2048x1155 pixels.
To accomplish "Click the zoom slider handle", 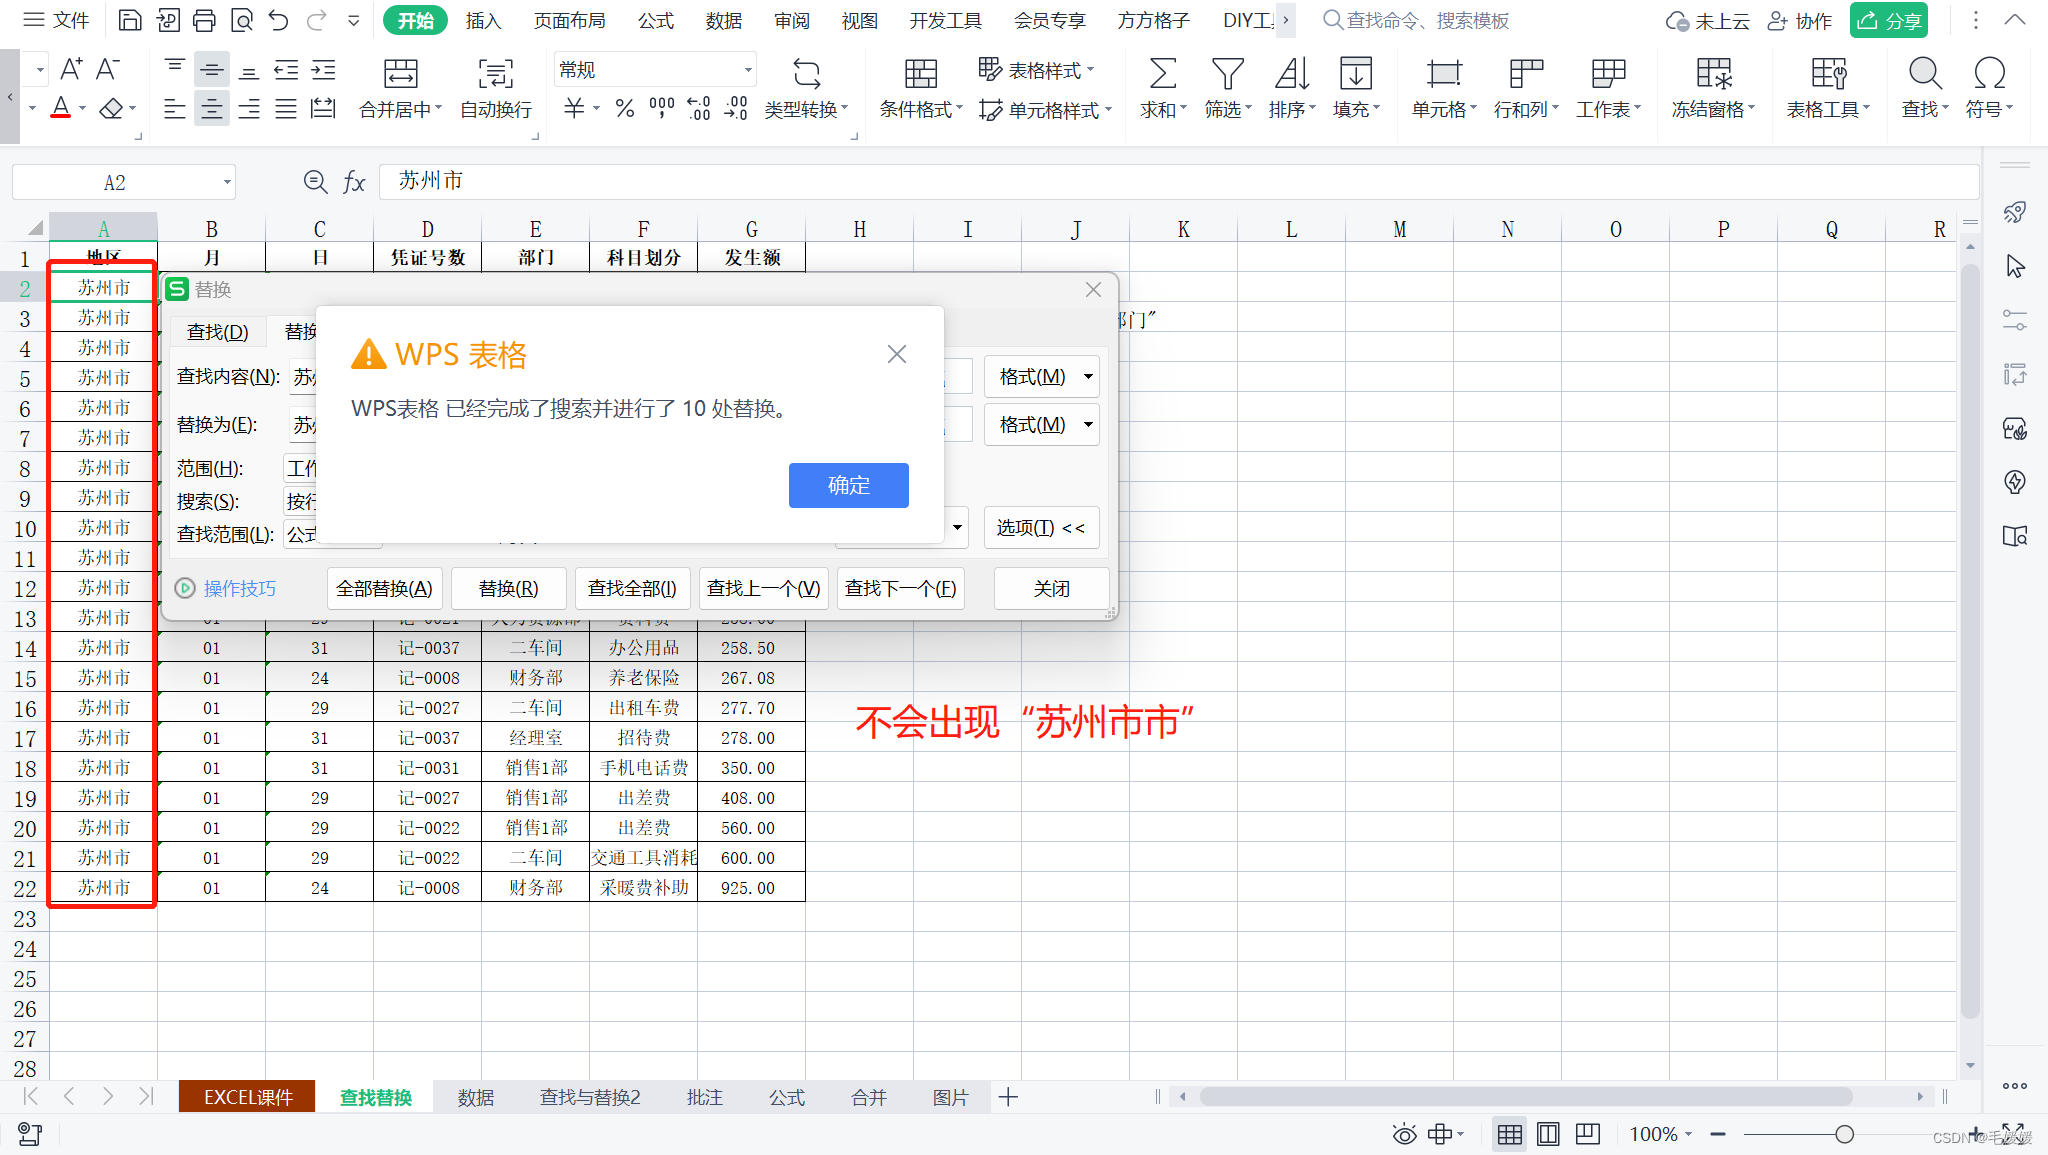I will 1844,1134.
